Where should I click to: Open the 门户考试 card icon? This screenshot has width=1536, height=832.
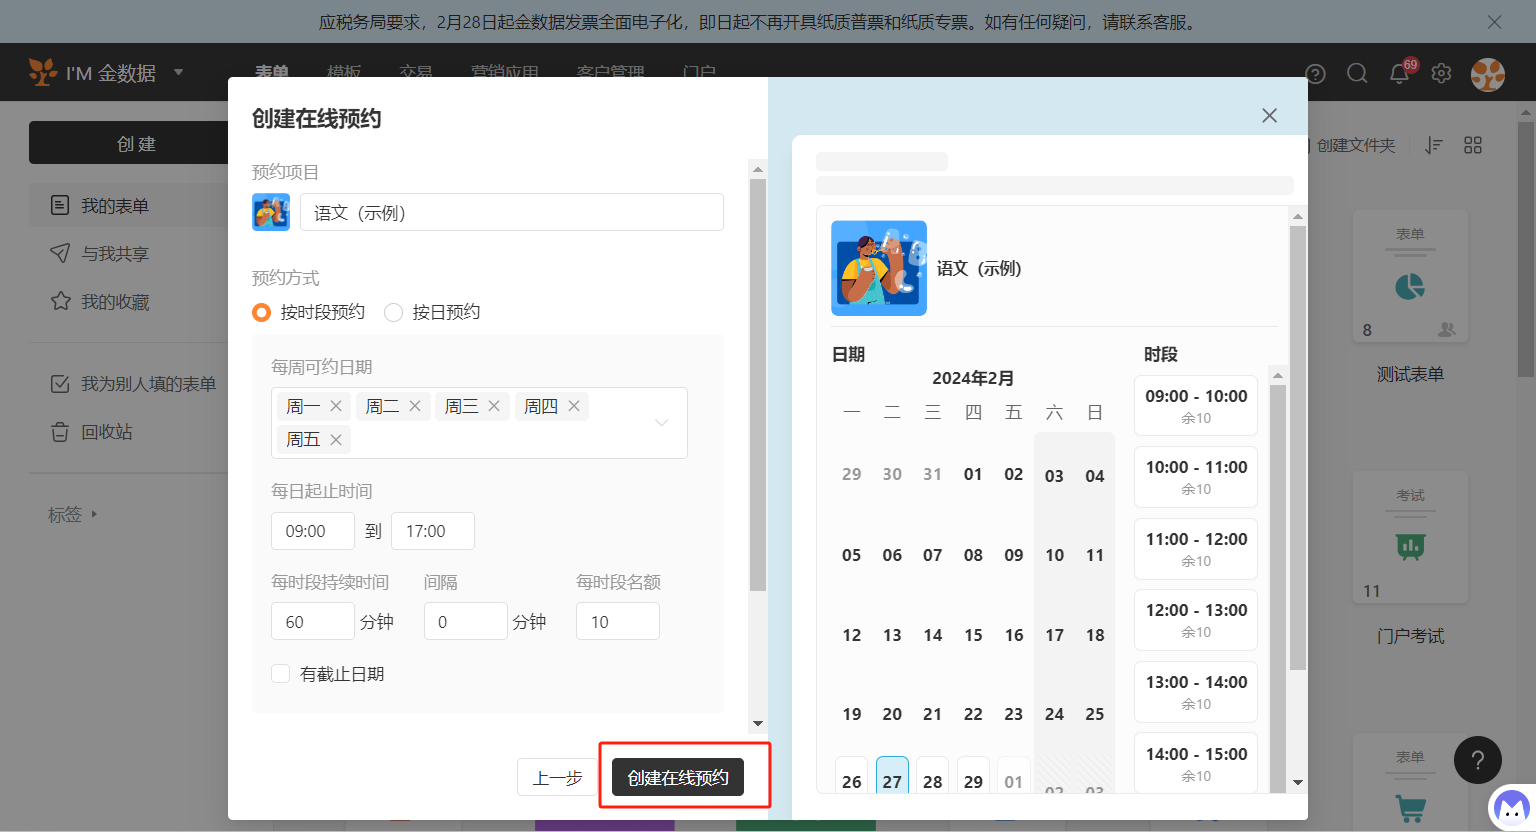1410,546
